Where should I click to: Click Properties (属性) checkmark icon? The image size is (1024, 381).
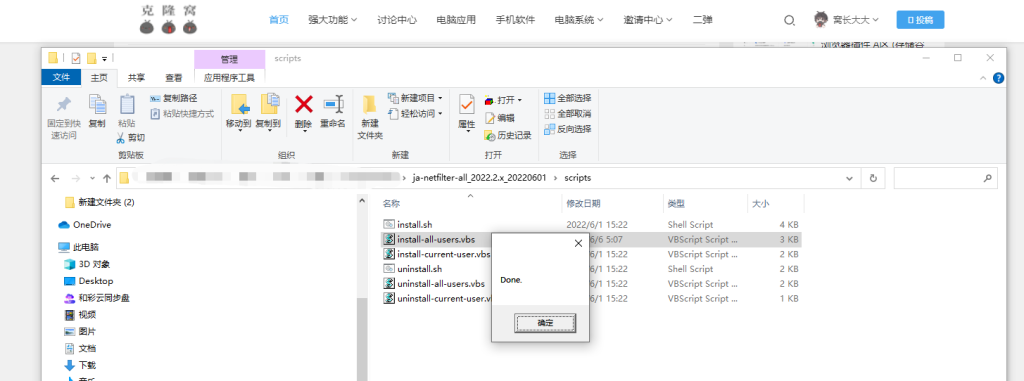pyautogui.click(x=466, y=105)
